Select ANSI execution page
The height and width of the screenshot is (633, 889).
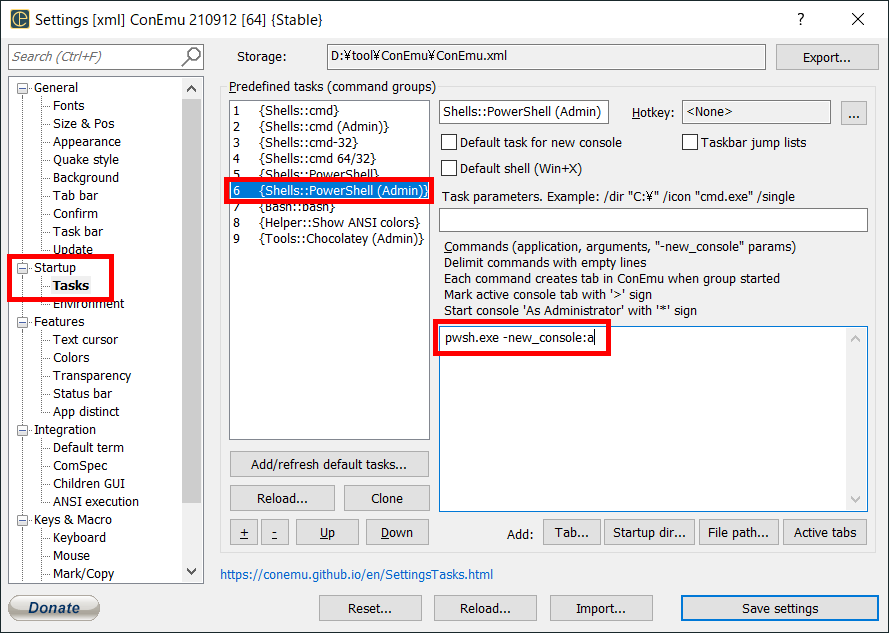click(x=96, y=502)
